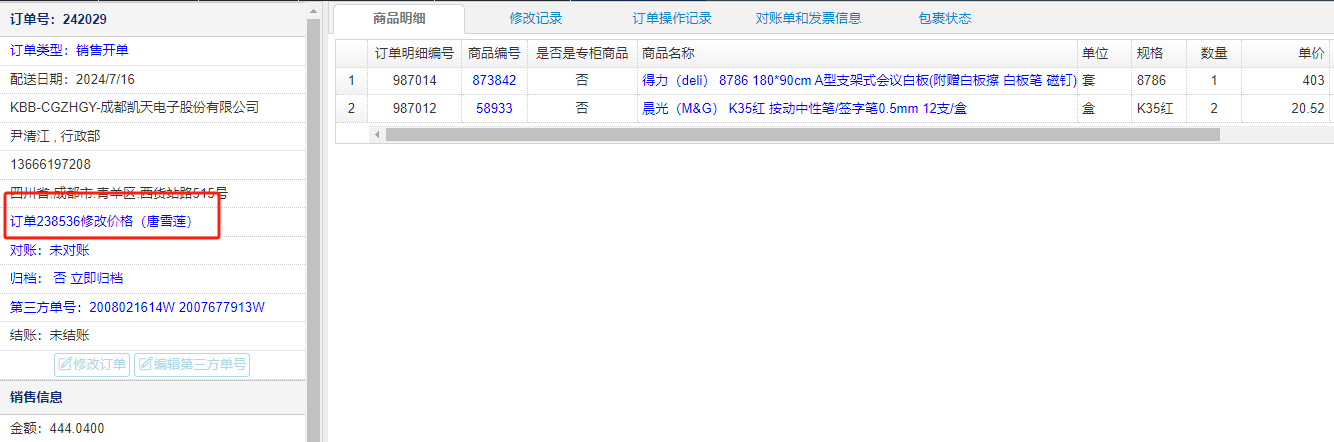Select row number 1 in the table
Image resolution: width=1334 pixels, height=442 pixels.
[351, 80]
